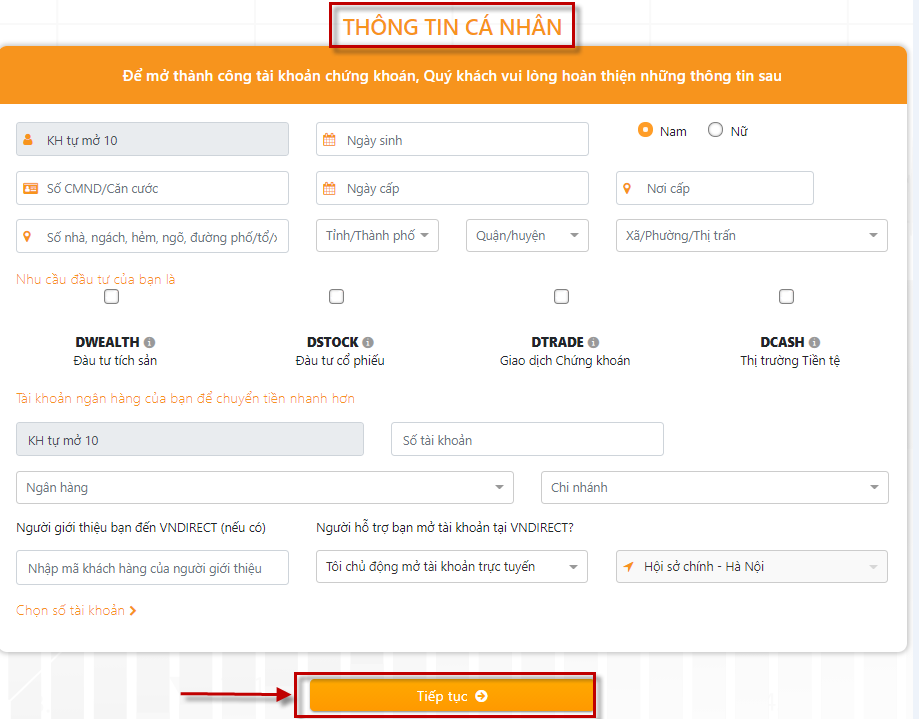Click the info icon next to DCASH

(x=812, y=341)
